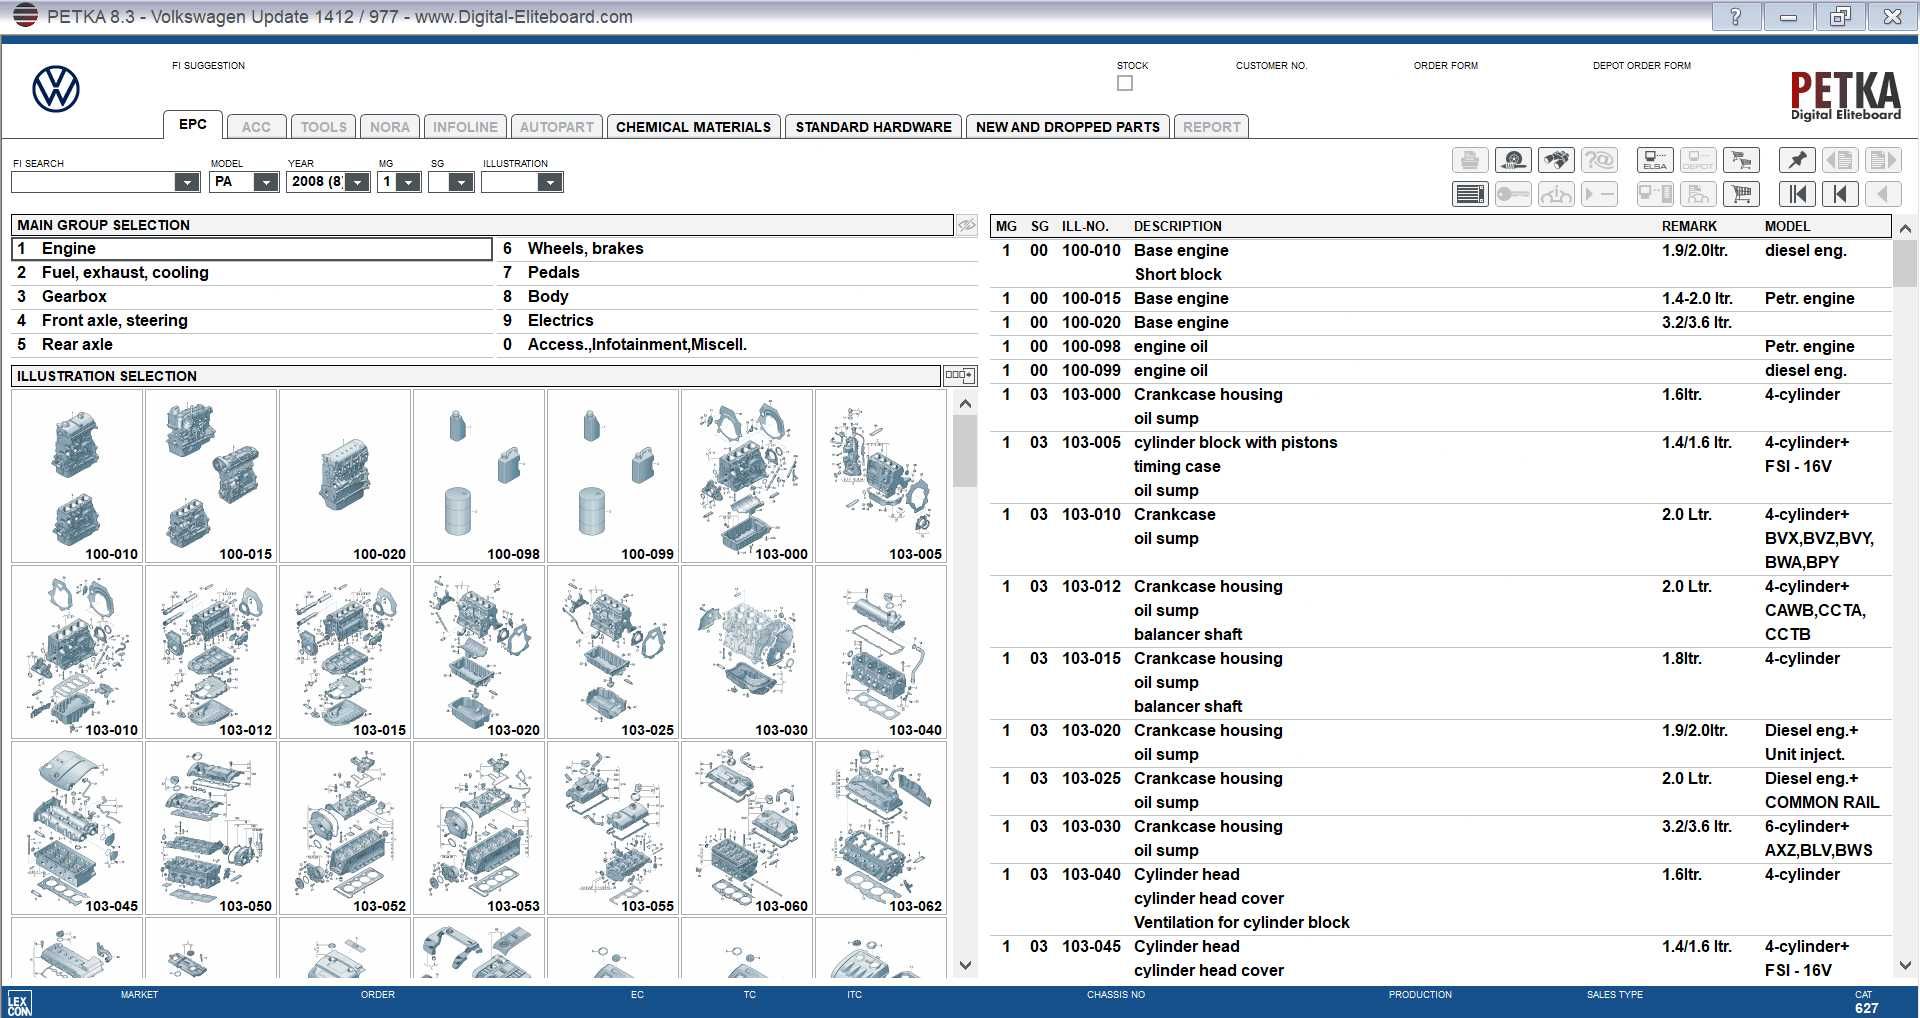The height and width of the screenshot is (1018, 1920).
Task: Click the parts list view icon
Action: pyautogui.click(x=1469, y=194)
